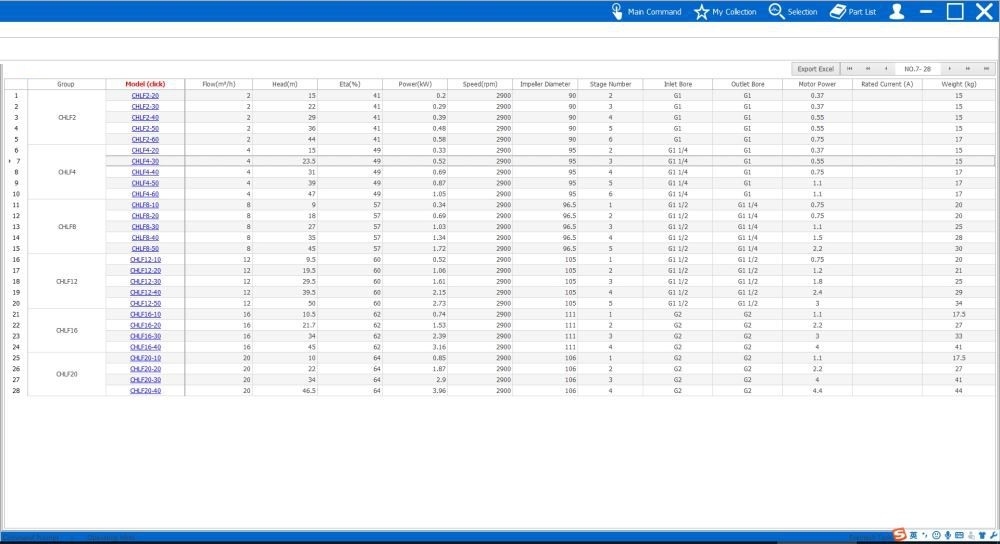Select the CHLF16 group cell

tap(67, 331)
